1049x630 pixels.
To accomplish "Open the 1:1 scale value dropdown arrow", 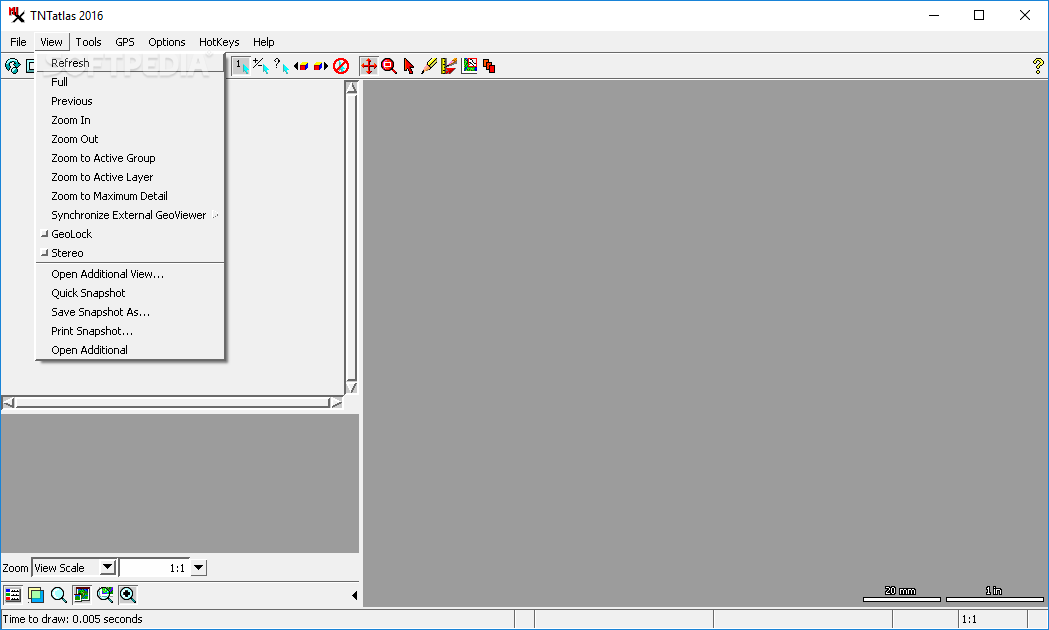I will [x=199, y=568].
